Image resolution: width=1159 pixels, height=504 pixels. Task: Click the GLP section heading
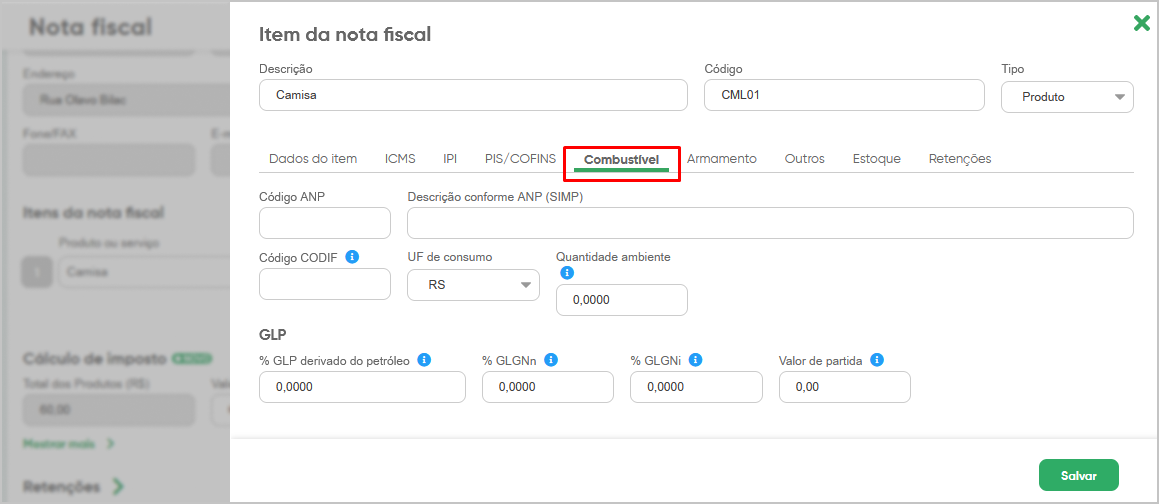273,334
